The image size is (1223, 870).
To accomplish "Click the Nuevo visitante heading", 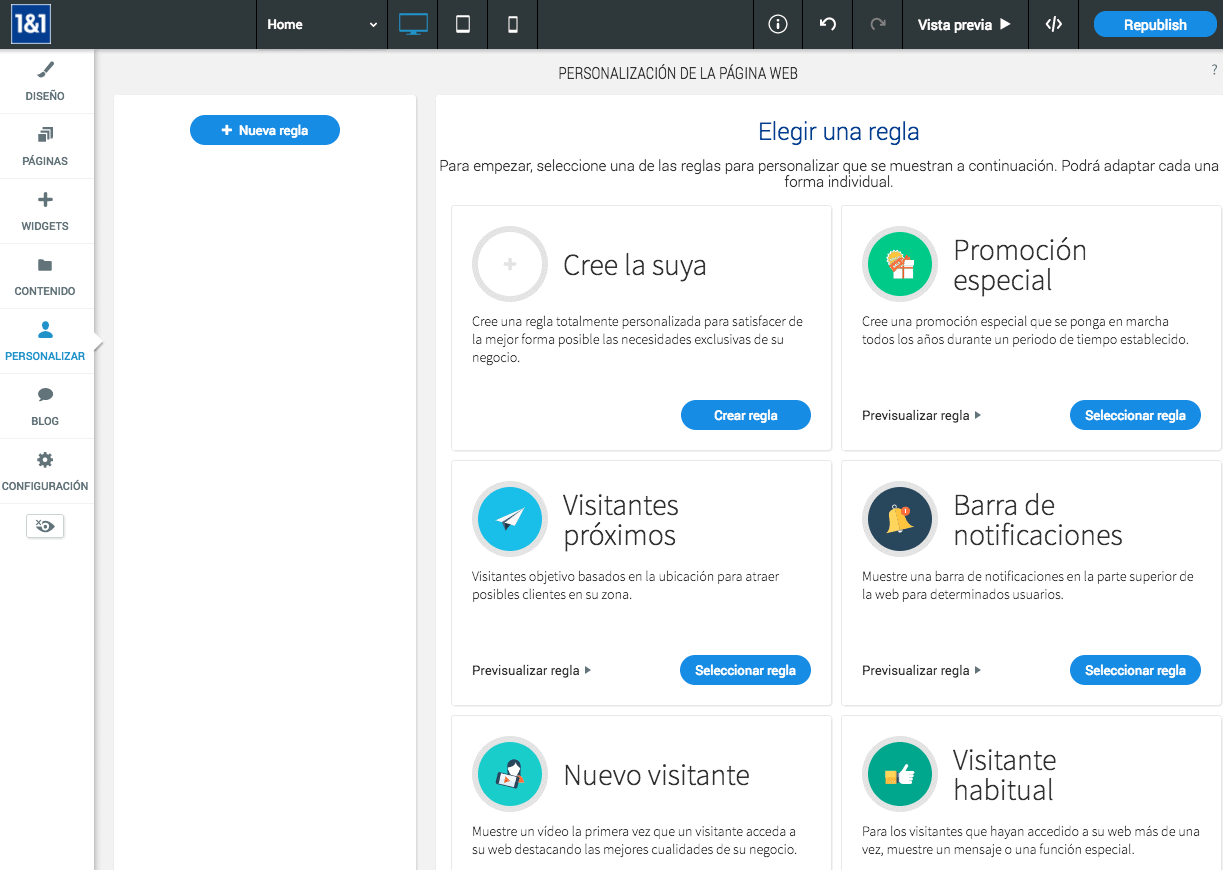I will (656, 775).
